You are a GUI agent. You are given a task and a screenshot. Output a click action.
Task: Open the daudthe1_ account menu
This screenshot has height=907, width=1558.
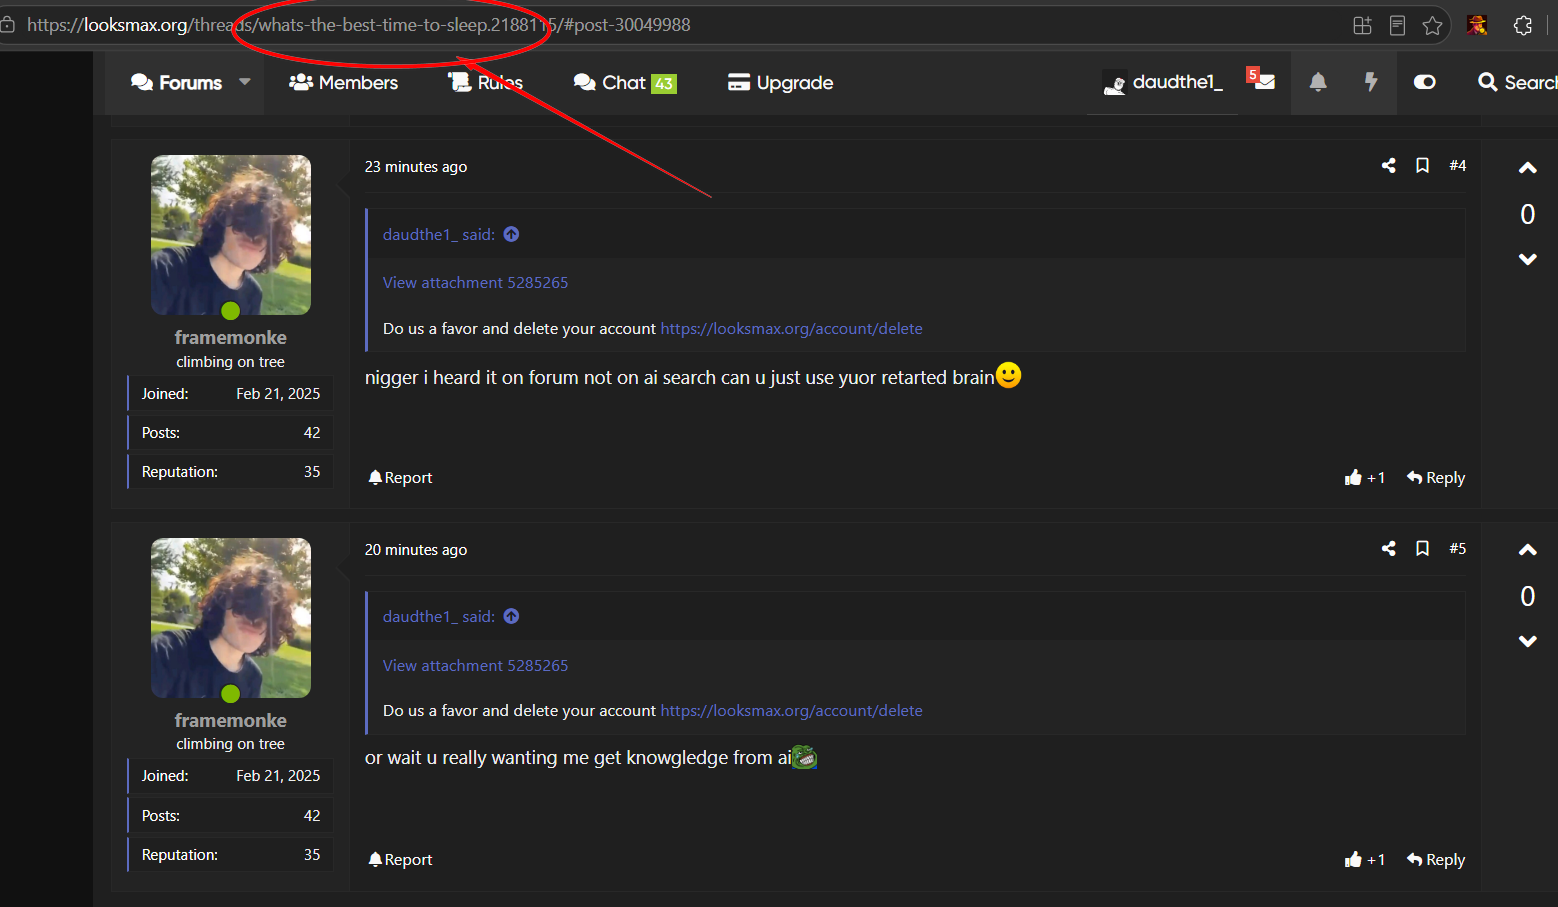pos(1162,83)
